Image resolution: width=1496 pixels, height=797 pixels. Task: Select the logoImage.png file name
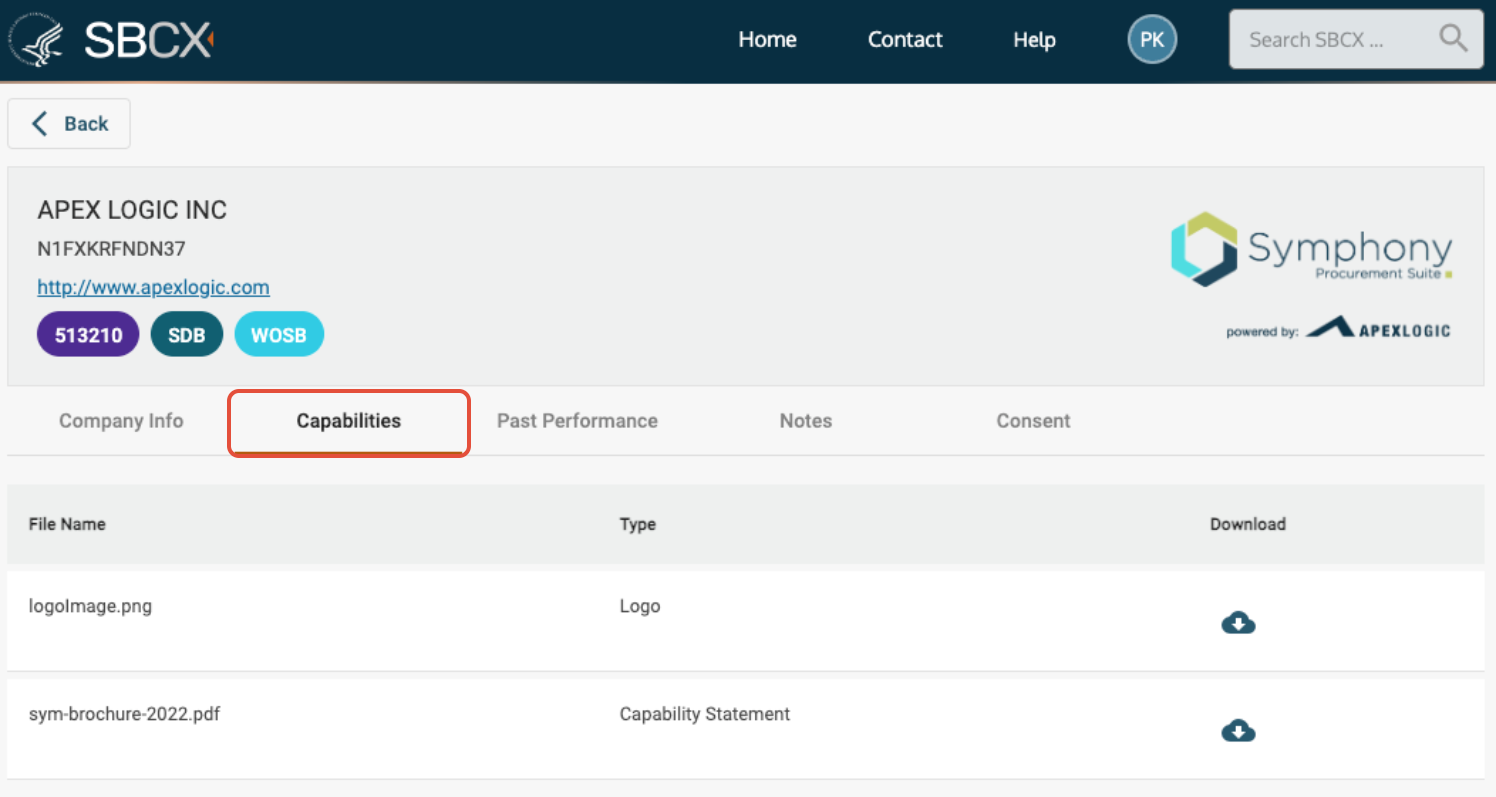pyautogui.click(x=90, y=606)
